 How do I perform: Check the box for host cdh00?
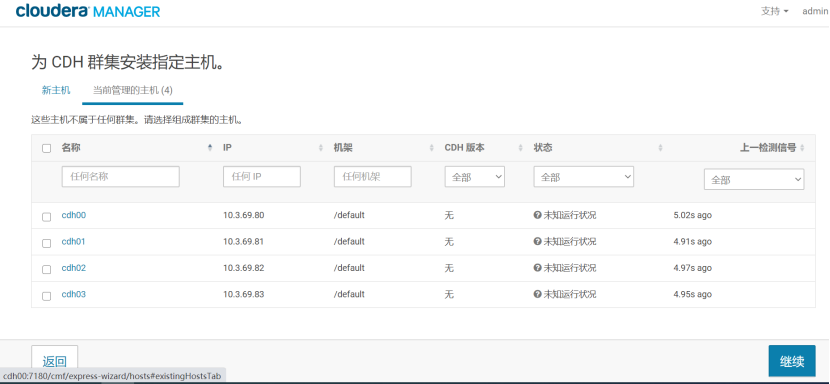tap(47, 217)
